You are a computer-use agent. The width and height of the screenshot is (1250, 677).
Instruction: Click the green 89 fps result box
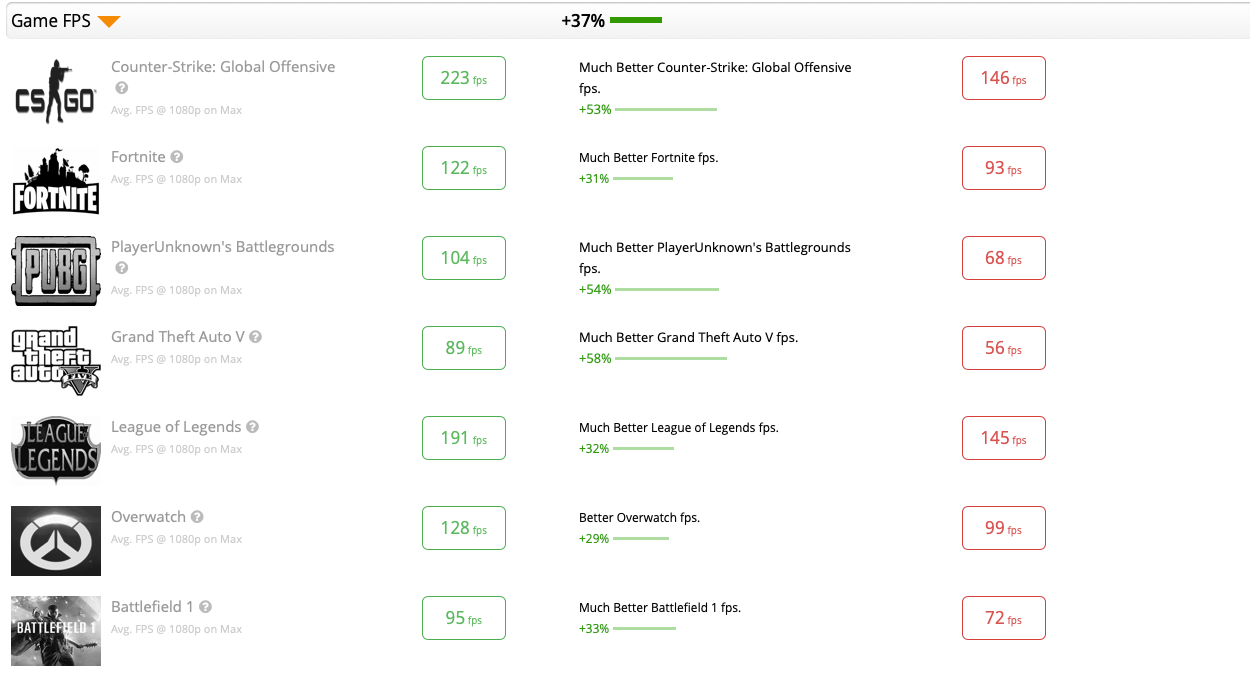464,348
